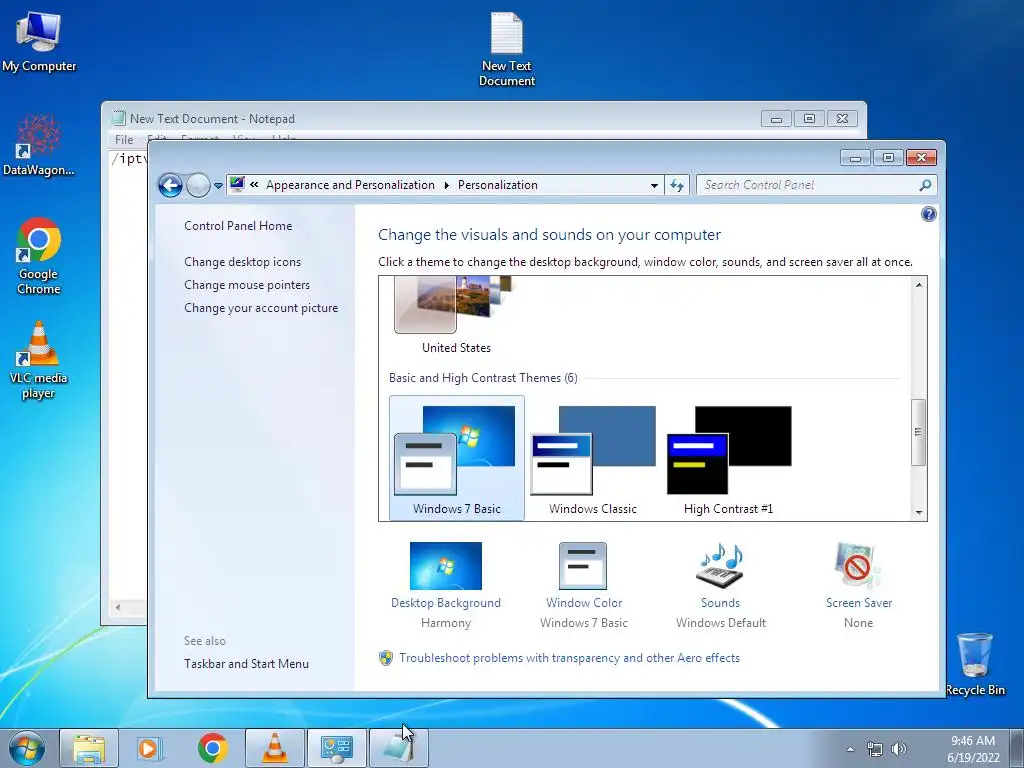Open Taskbar and Start Menu link

[246, 664]
